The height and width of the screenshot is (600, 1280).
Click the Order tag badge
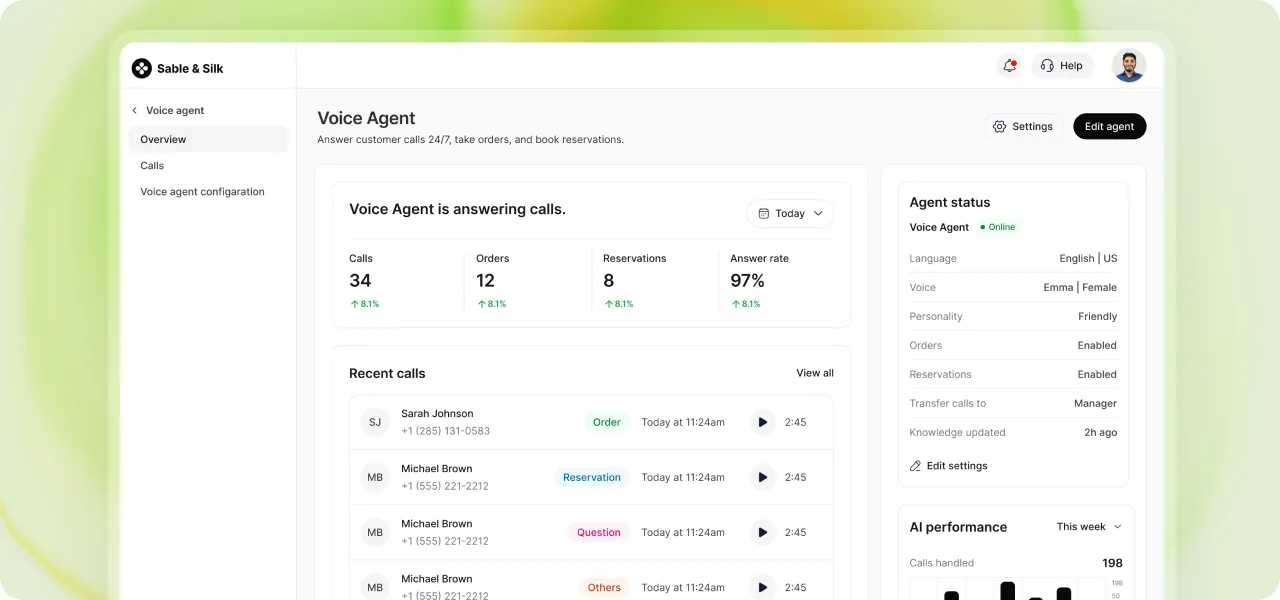click(x=607, y=422)
